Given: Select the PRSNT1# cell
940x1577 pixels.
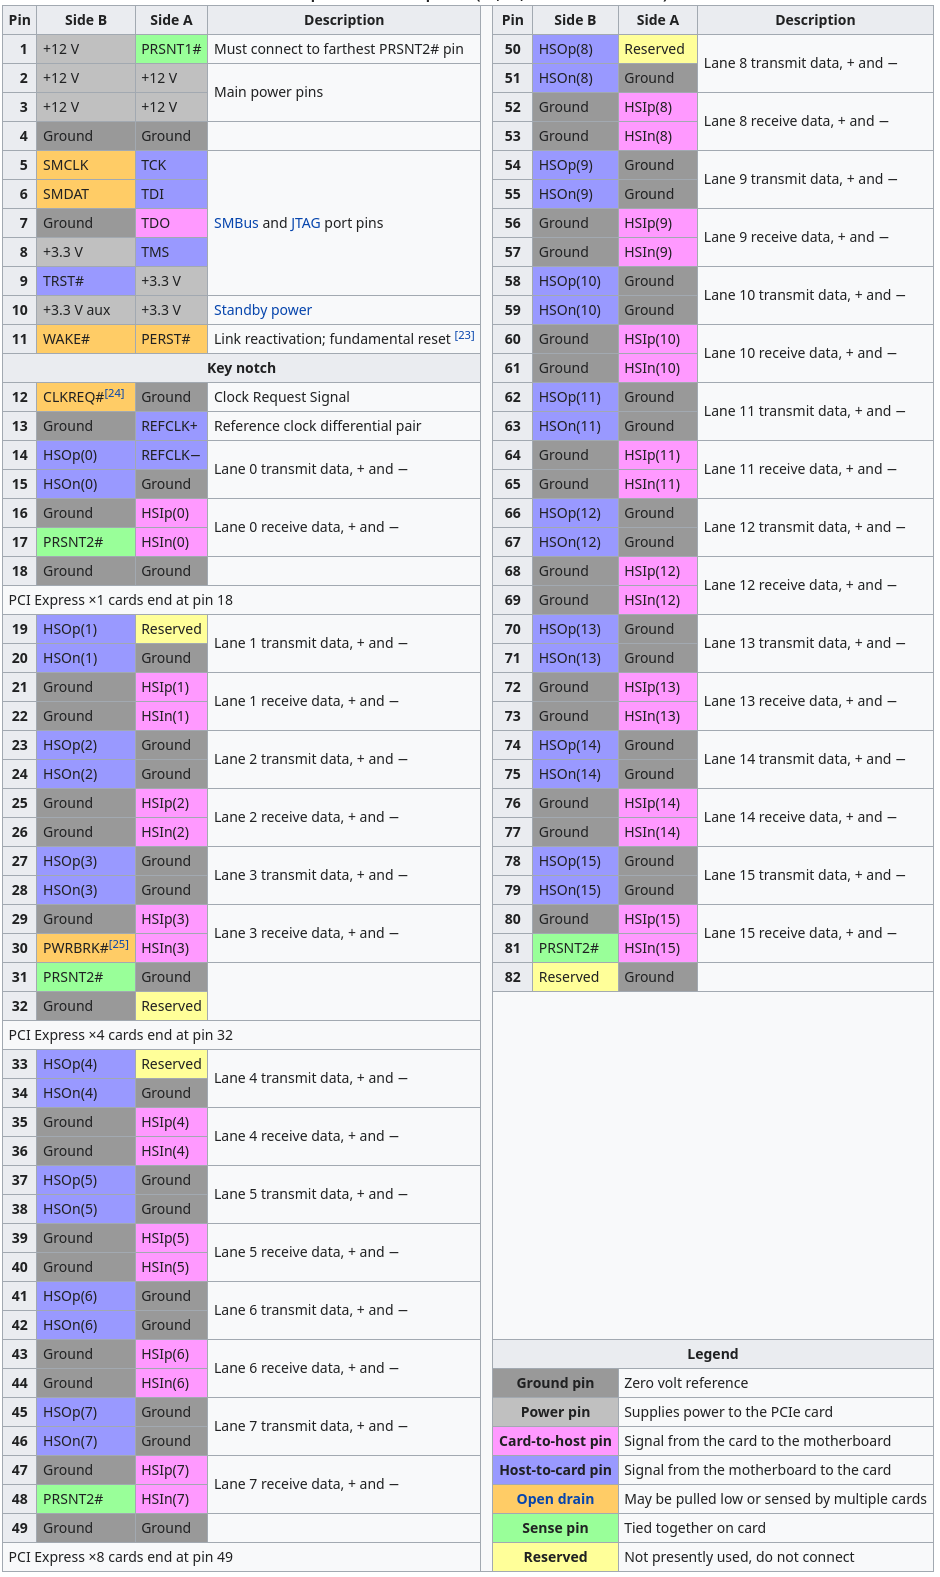Looking at the screenshot, I should (x=171, y=49).
